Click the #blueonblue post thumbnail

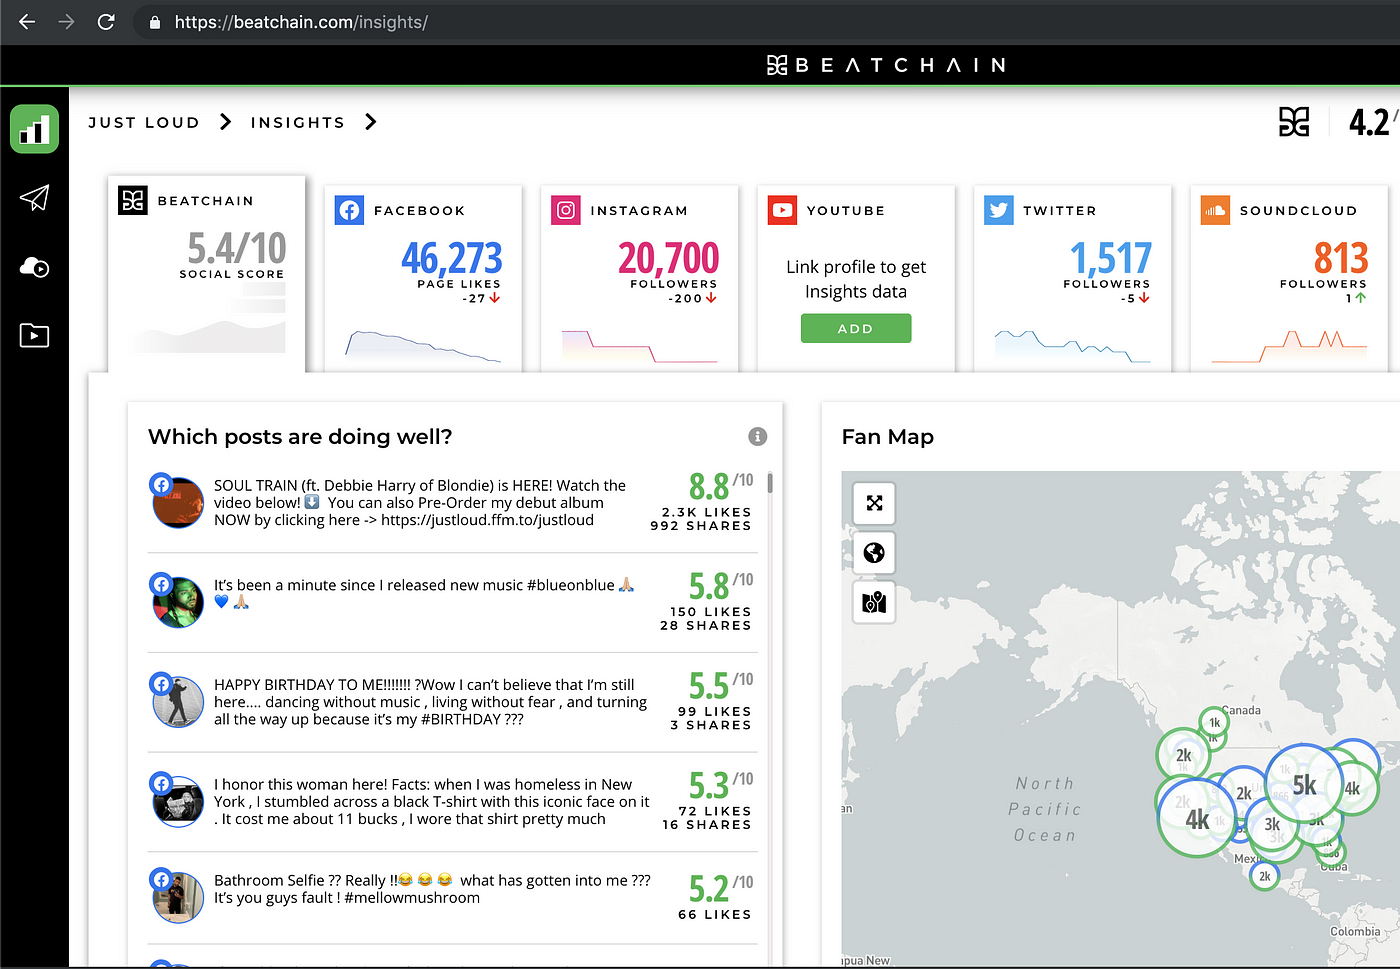coord(178,602)
